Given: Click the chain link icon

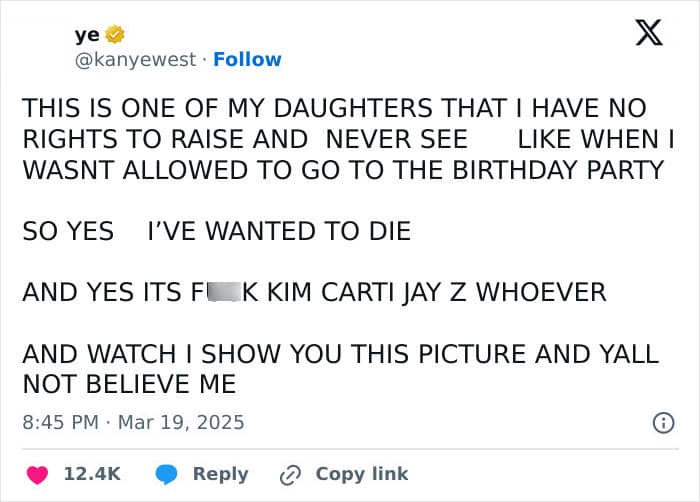Looking at the screenshot, I should pyautogui.click(x=291, y=474).
